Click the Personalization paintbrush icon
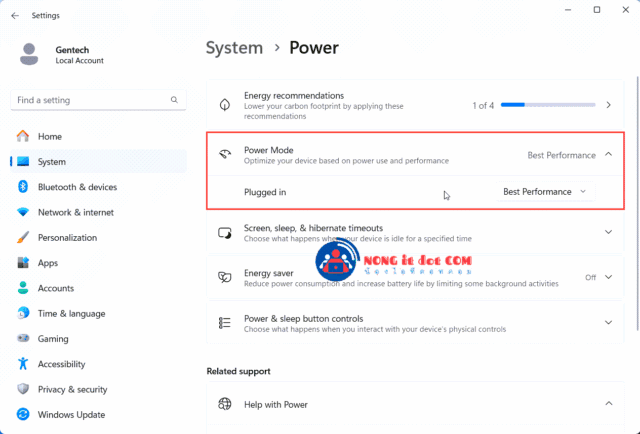This screenshot has width=640, height=434. point(23,237)
